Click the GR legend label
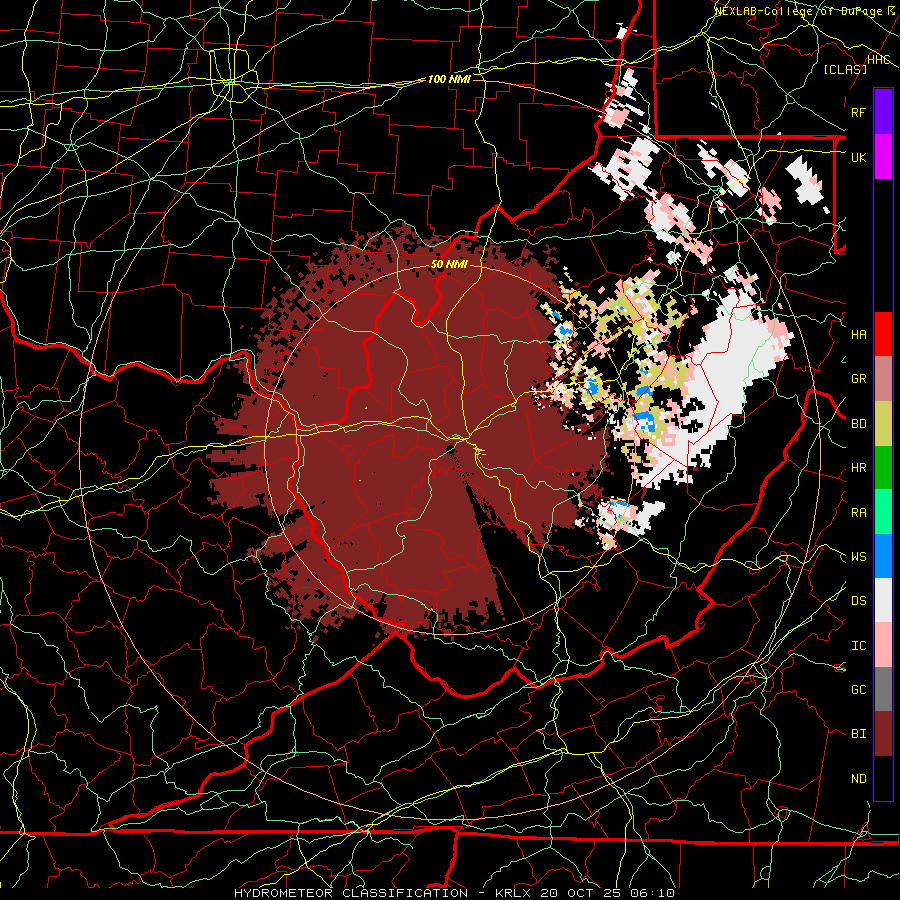The image size is (900, 900). coord(858,379)
